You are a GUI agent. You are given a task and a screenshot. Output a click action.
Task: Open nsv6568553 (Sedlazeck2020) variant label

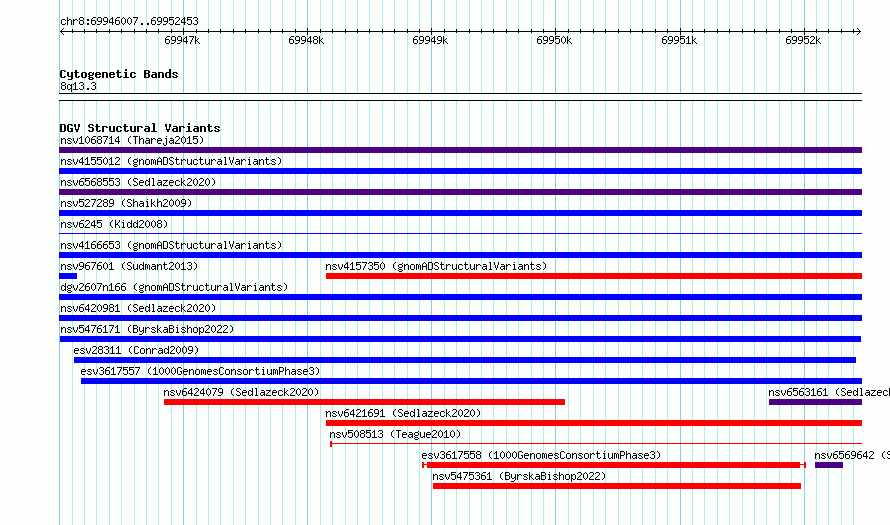tap(138, 182)
